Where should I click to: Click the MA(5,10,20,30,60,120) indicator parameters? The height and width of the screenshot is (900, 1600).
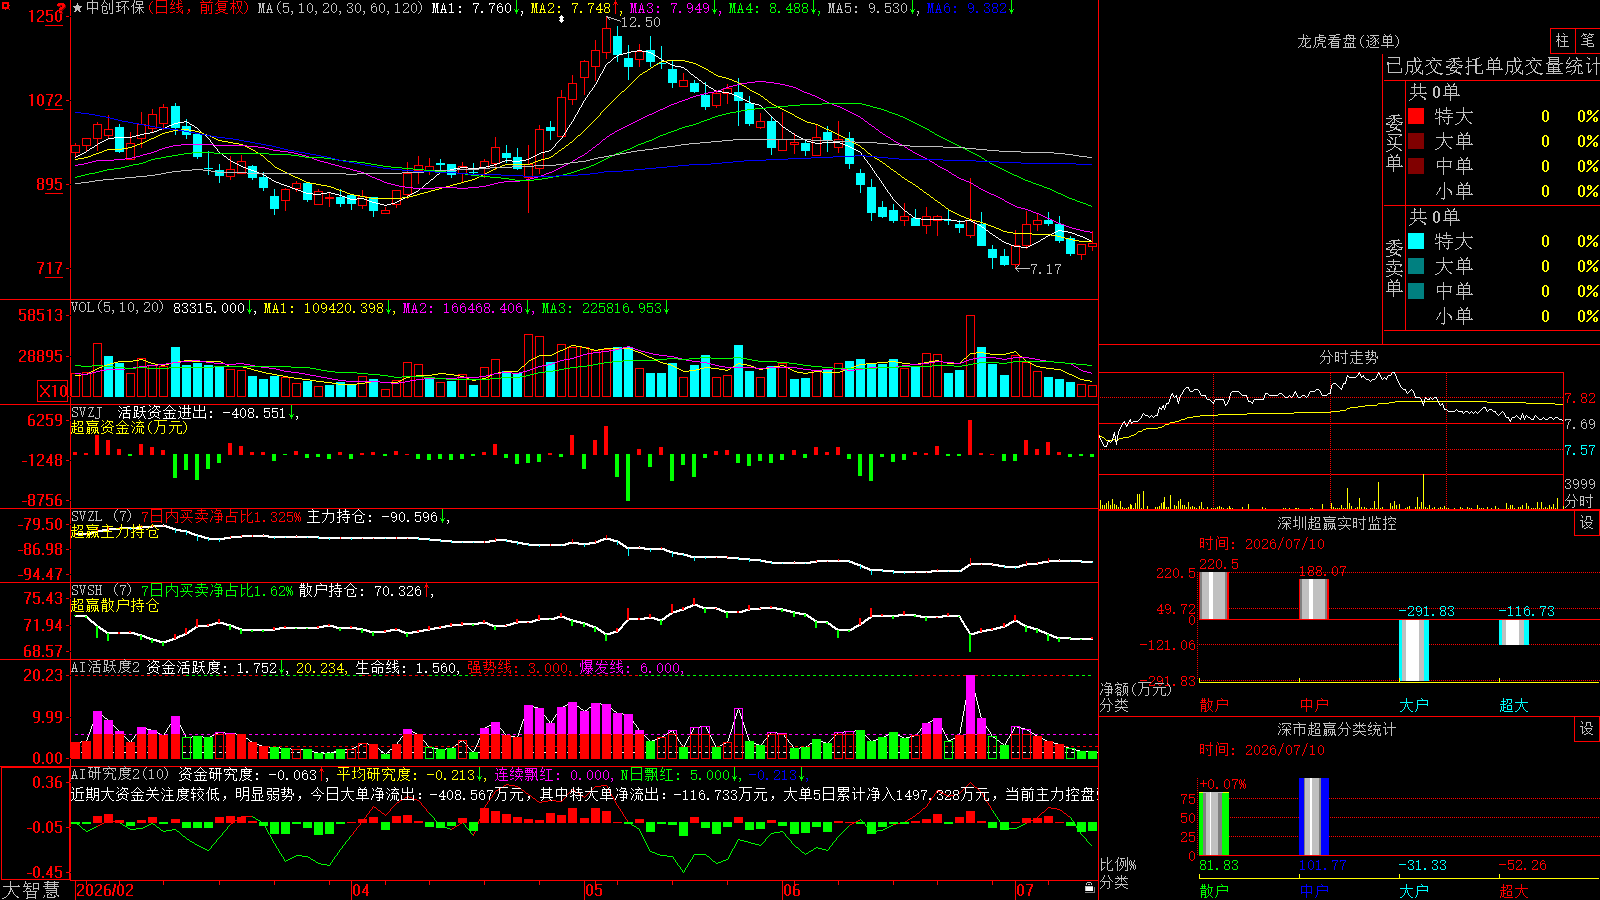pos(340,8)
